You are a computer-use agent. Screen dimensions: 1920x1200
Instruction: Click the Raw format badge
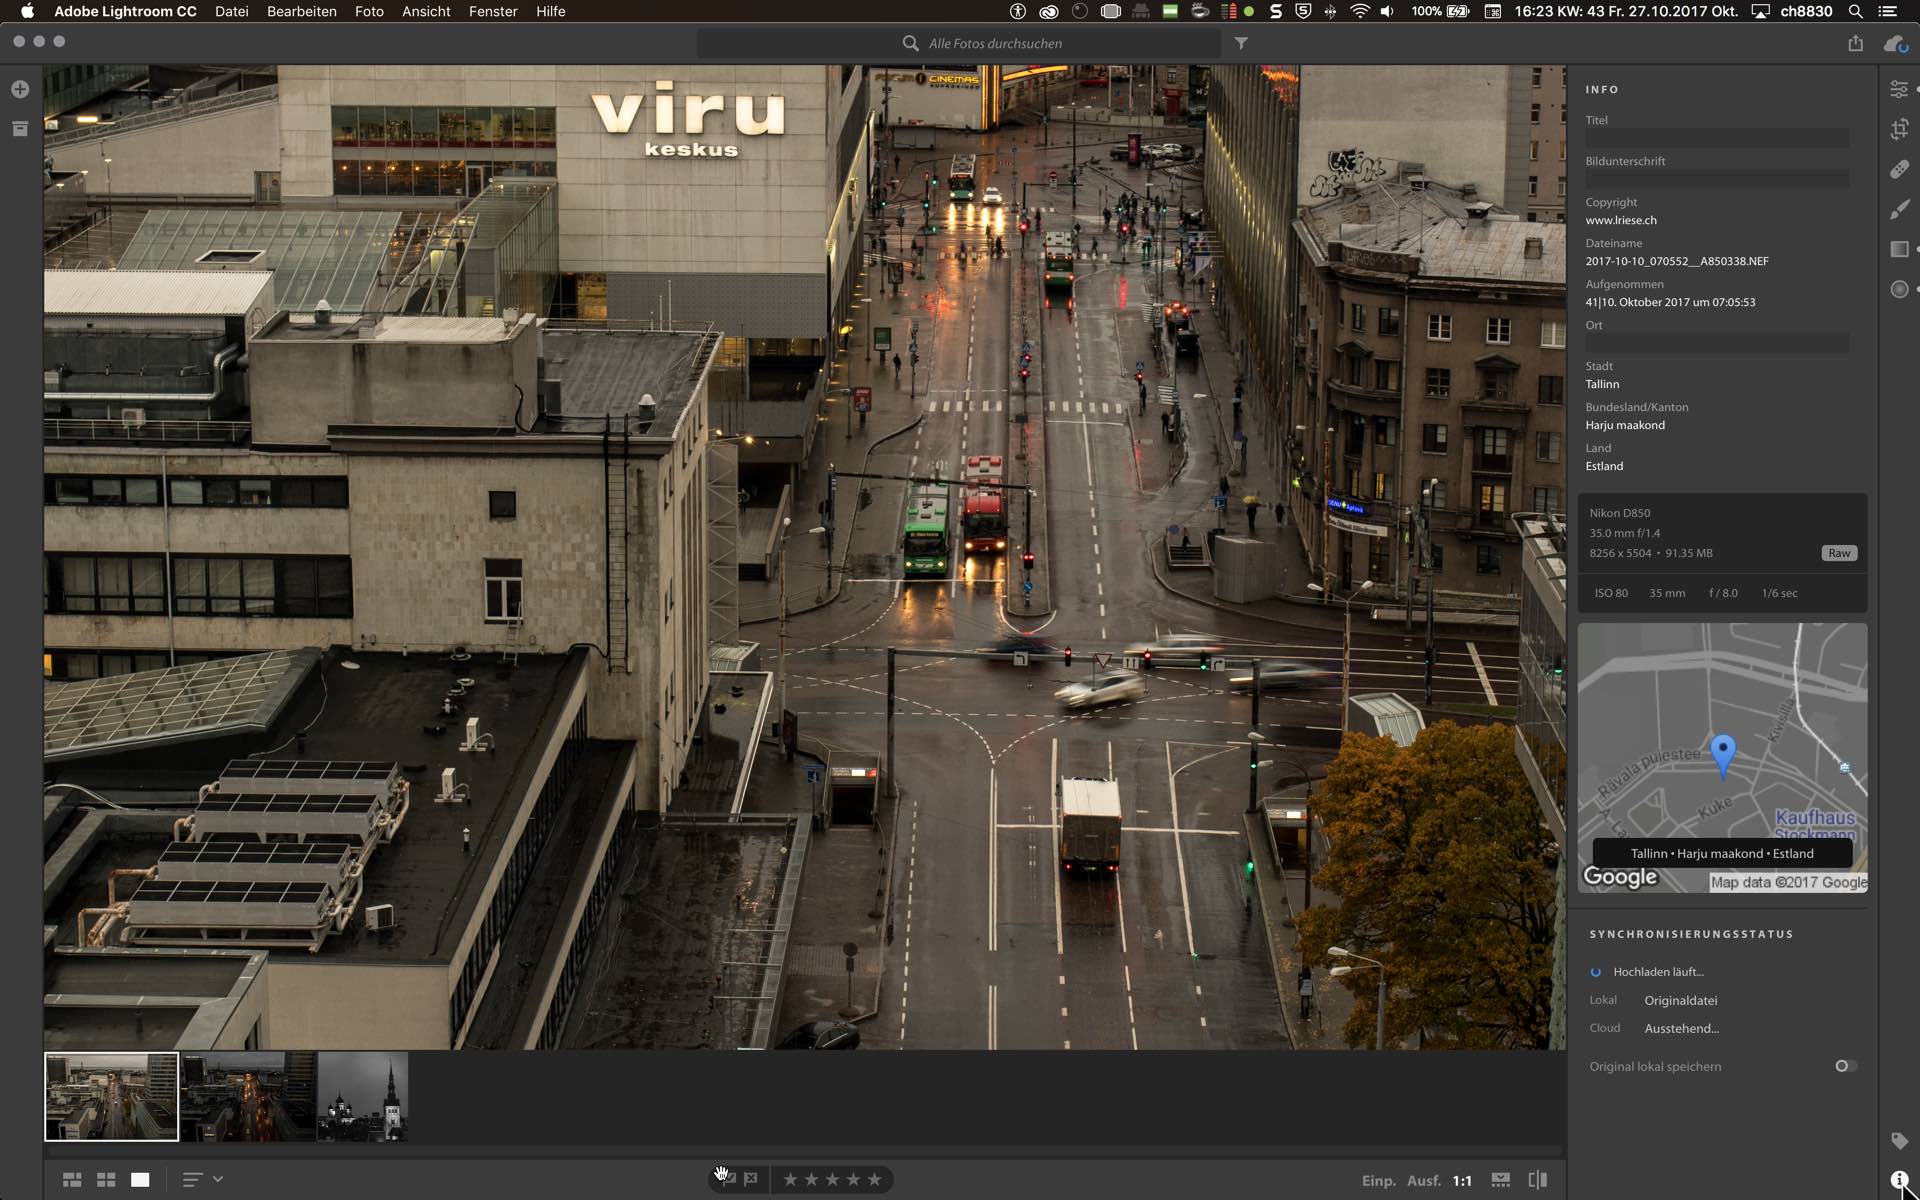click(1839, 553)
